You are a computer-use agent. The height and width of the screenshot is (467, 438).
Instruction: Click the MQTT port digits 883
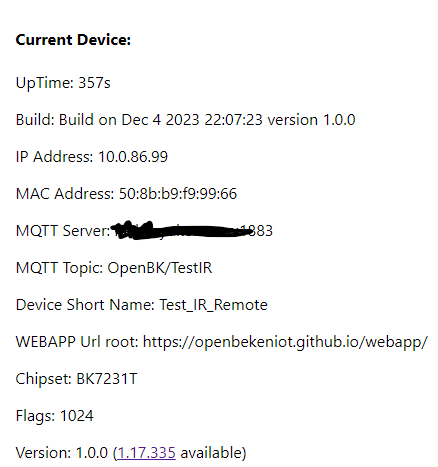click(x=262, y=231)
